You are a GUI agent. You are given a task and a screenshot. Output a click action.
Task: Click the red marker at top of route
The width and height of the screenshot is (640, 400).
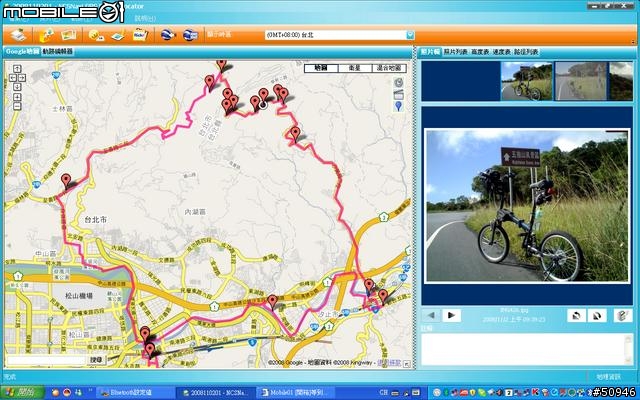(221, 65)
